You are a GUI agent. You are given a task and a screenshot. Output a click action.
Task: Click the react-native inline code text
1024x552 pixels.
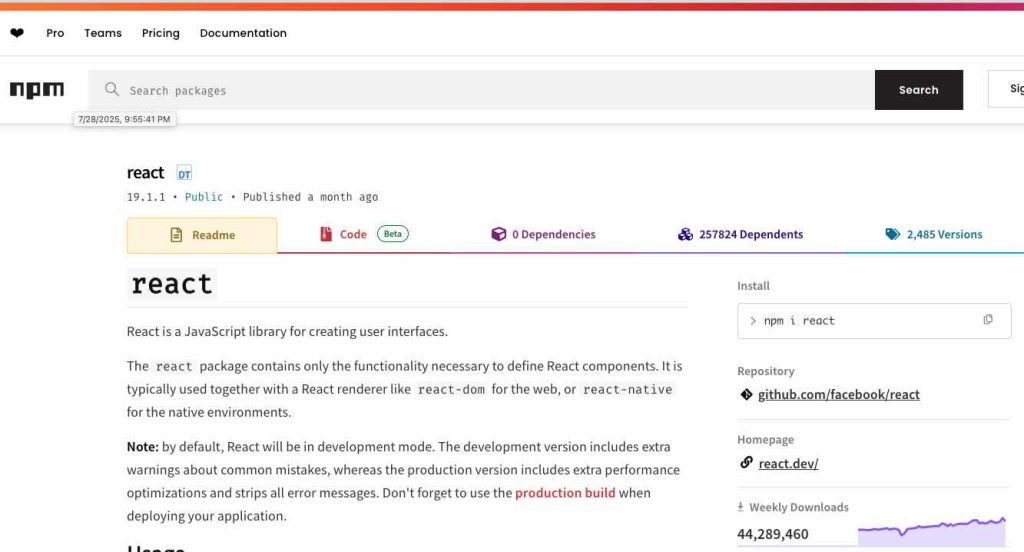point(627,389)
